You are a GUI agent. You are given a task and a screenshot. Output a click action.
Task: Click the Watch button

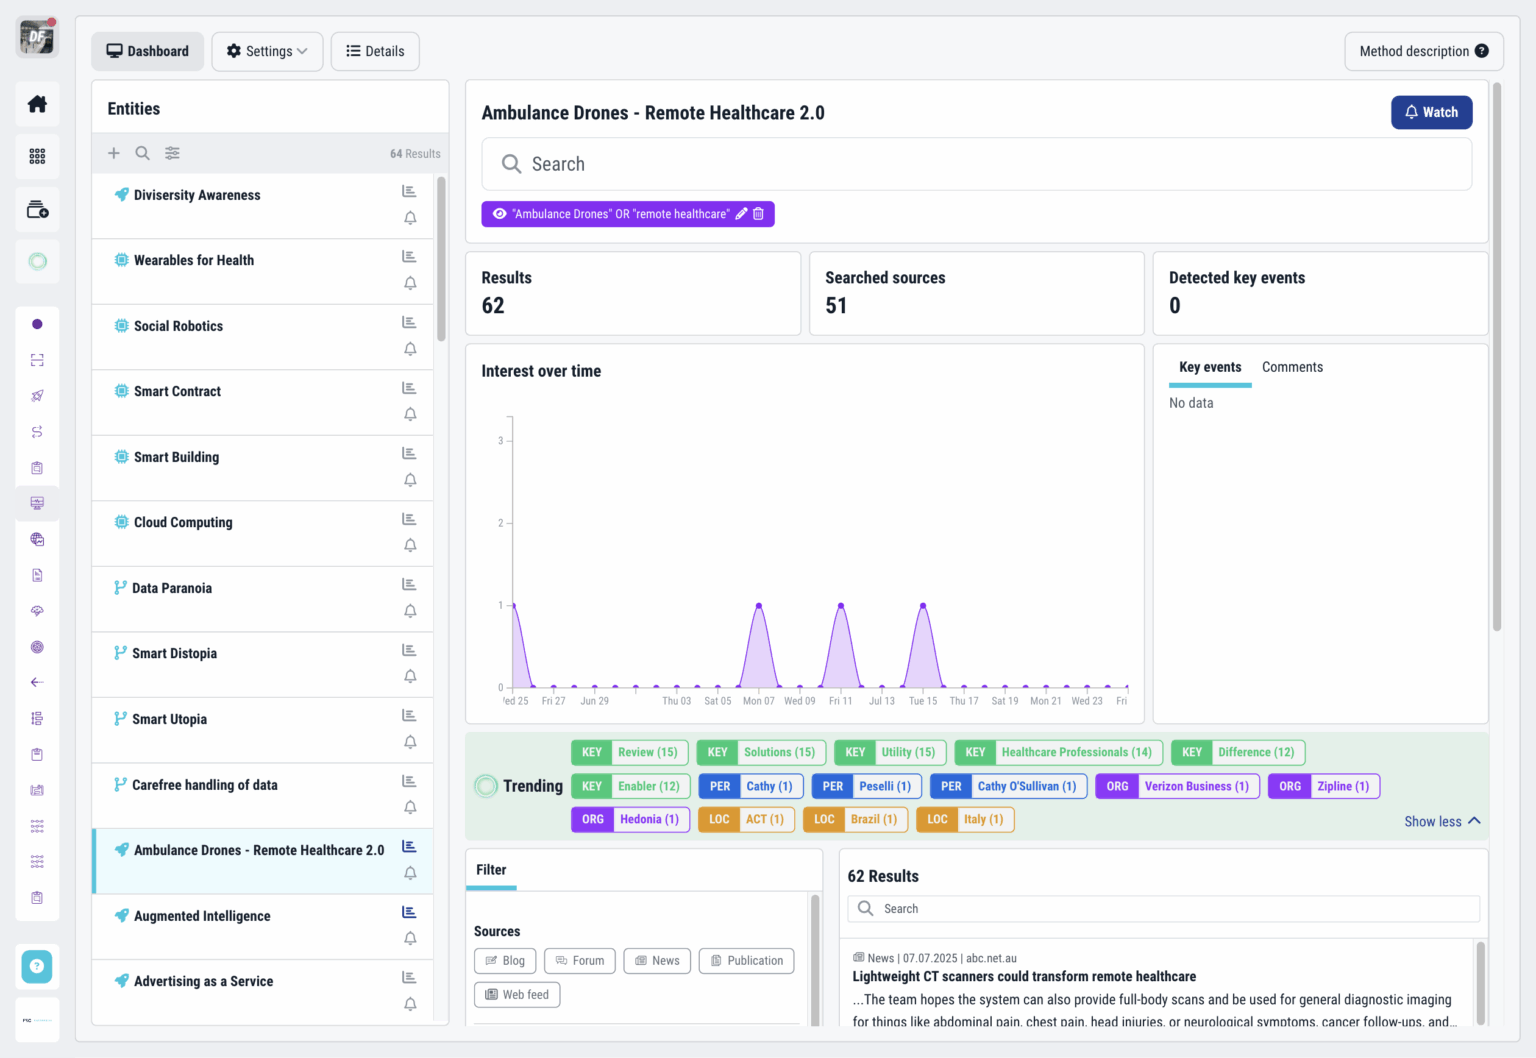[1431, 112]
